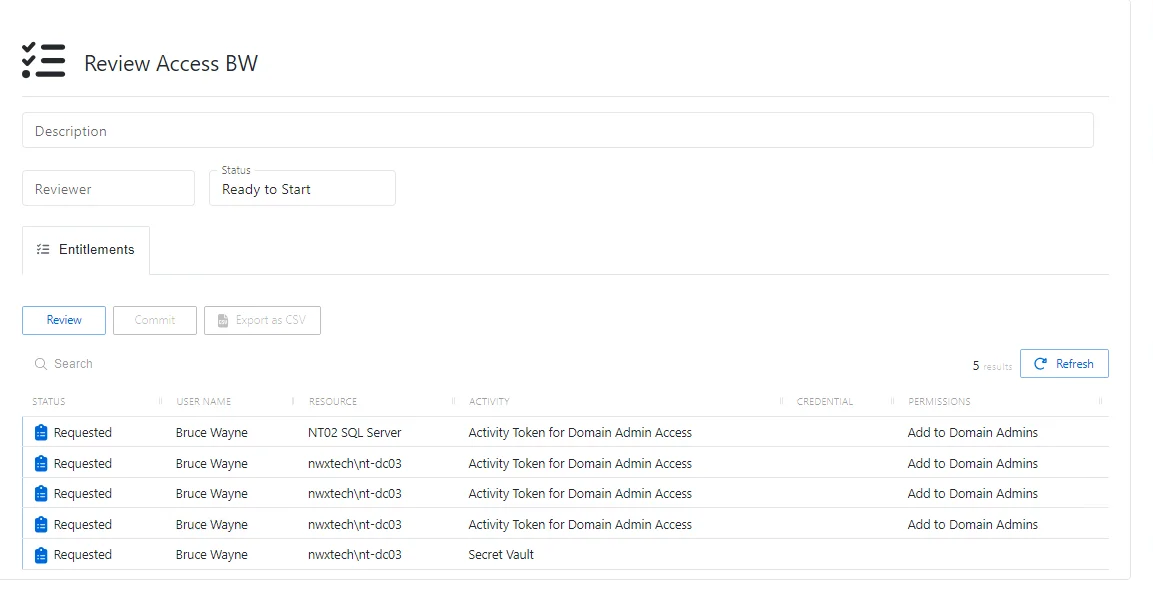1153x594 pixels.
Task: Click the Entitlements tab list icon
Action: click(43, 249)
